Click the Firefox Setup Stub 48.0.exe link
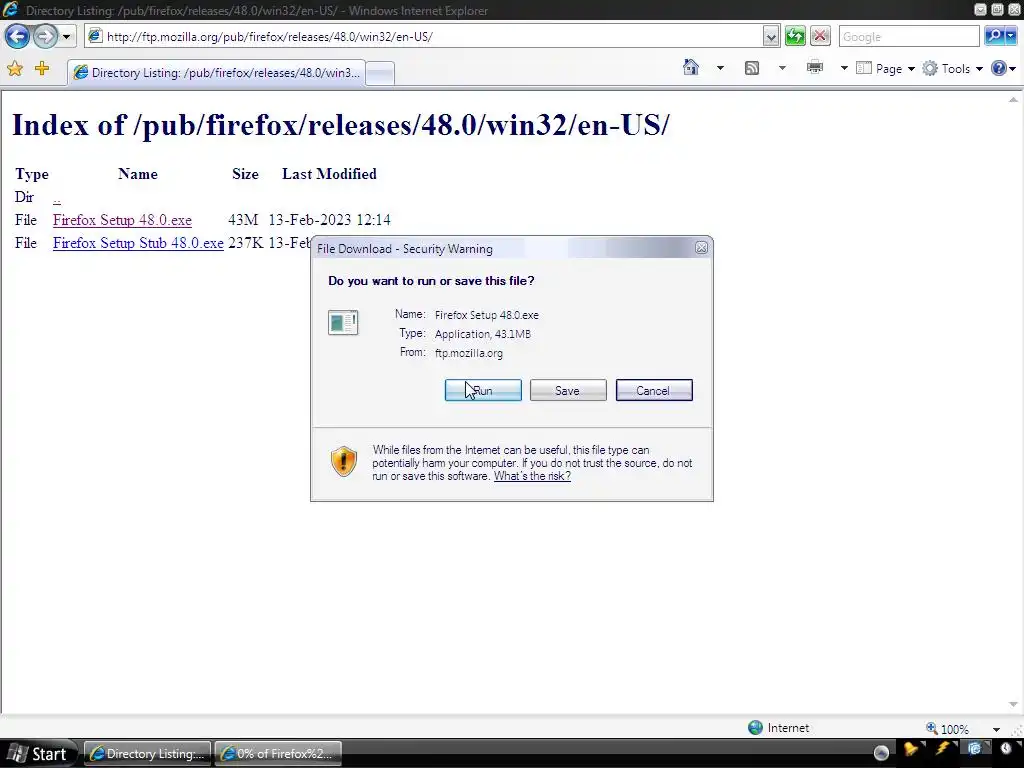Screen dimensions: 1024x768 pos(138,243)
